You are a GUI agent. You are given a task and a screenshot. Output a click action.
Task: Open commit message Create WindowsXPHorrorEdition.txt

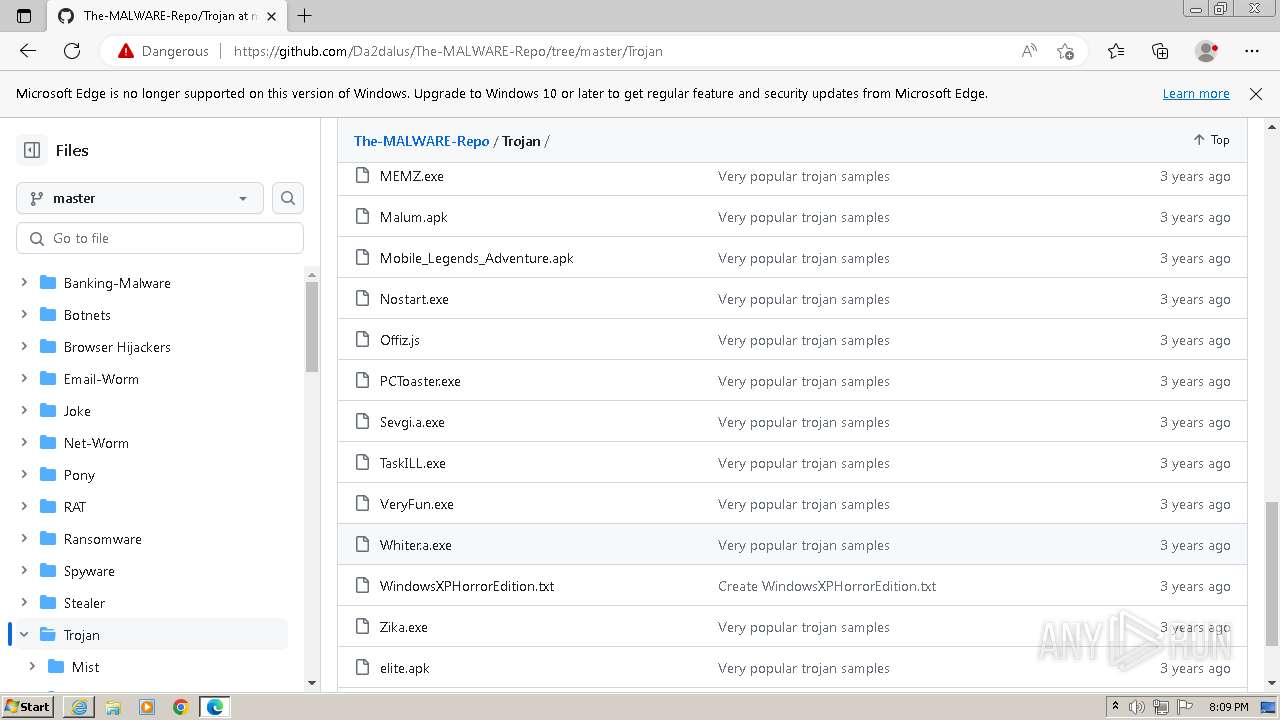(x=827, y=586)
